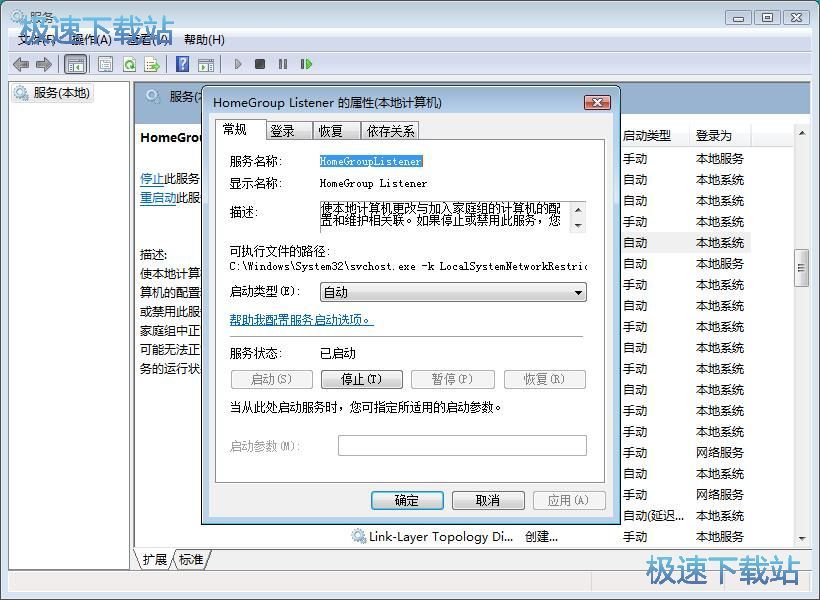Open the 帮助(H) menu
The width and height of the screenshot is (820, 600).
[x=204, y=40]
